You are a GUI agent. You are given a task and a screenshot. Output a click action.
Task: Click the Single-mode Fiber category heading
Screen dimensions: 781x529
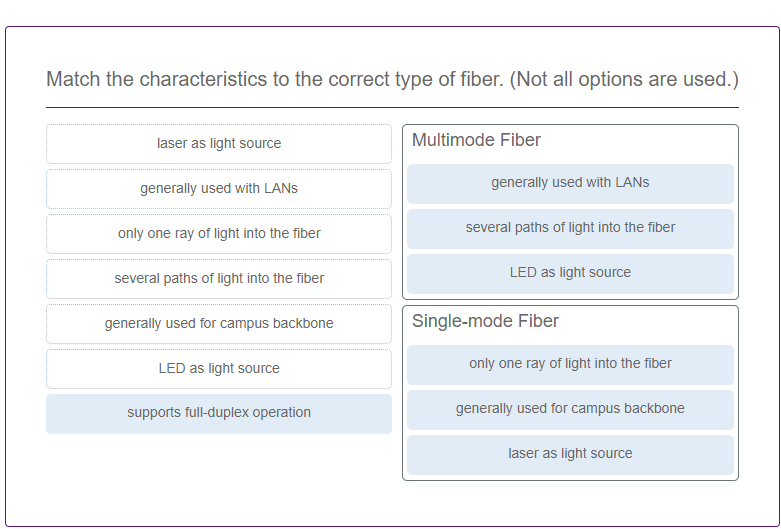(485, 321)
